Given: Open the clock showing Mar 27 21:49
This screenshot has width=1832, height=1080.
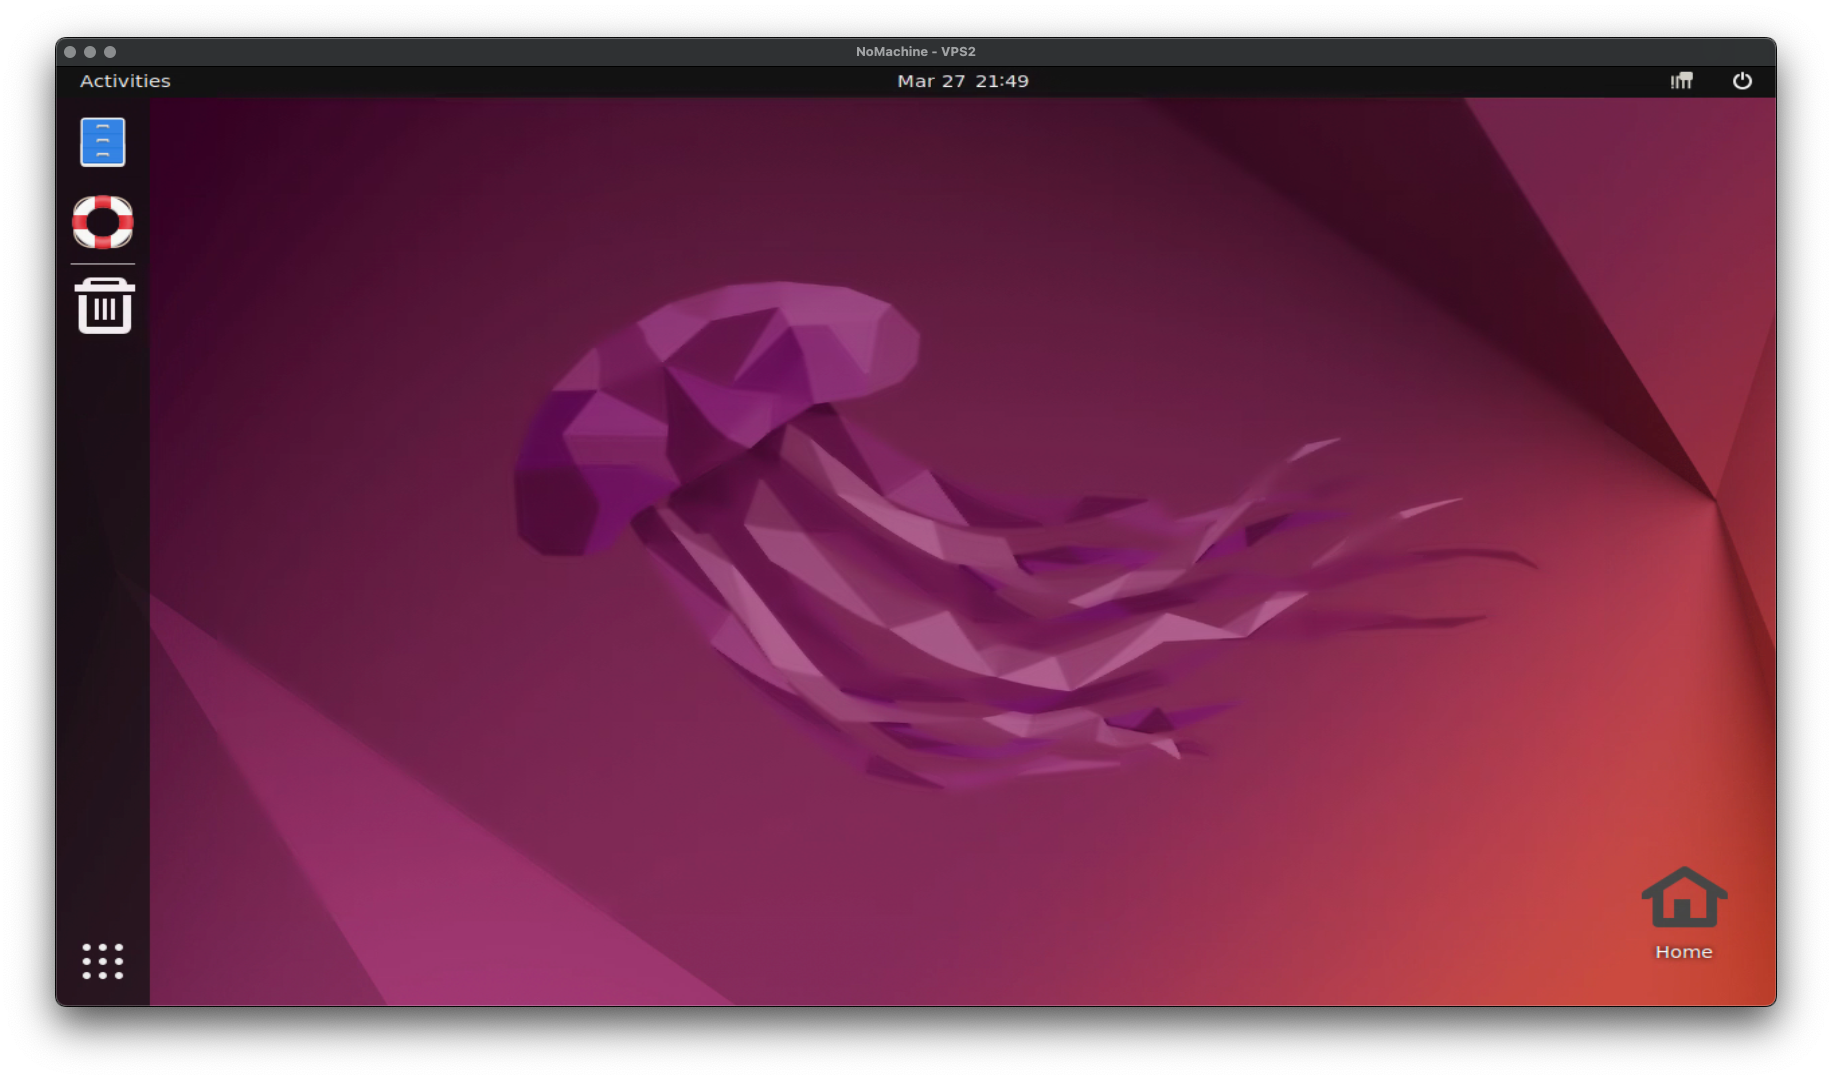Looking at the screenshot, I should (x=962, y=81).
